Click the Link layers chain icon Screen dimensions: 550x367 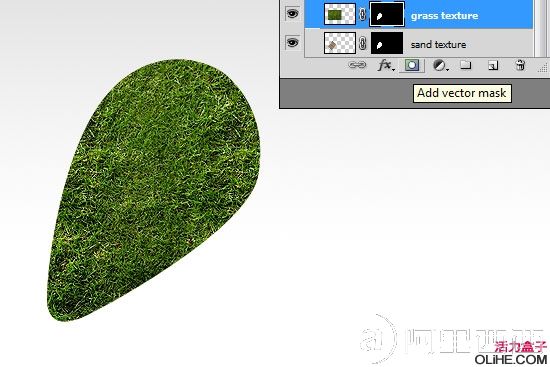tap(357, 65)
